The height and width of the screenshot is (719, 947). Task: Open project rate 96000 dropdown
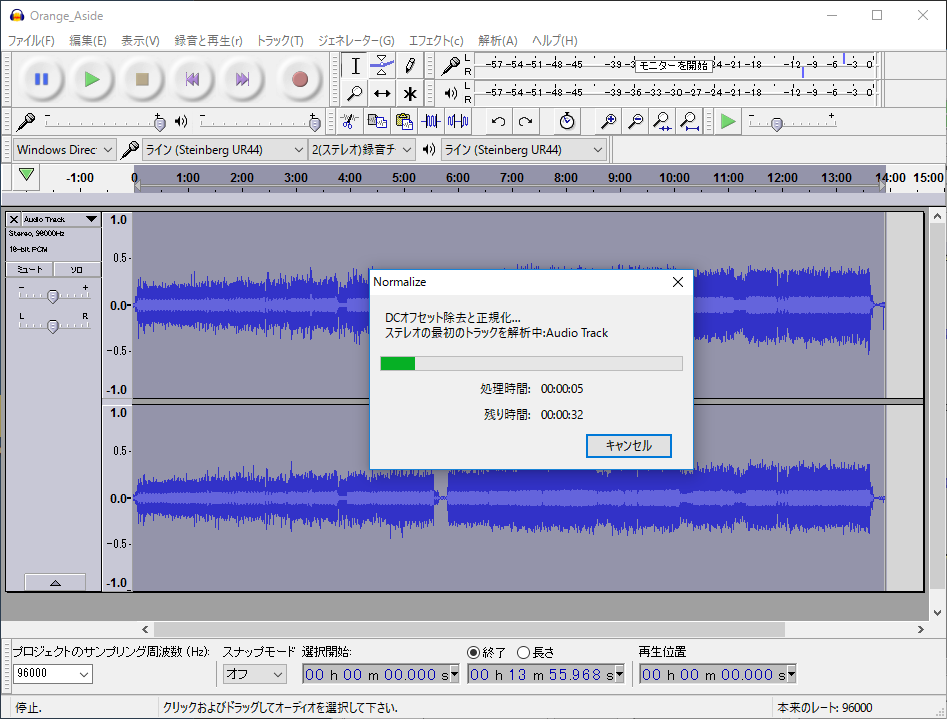pos(53,674)
